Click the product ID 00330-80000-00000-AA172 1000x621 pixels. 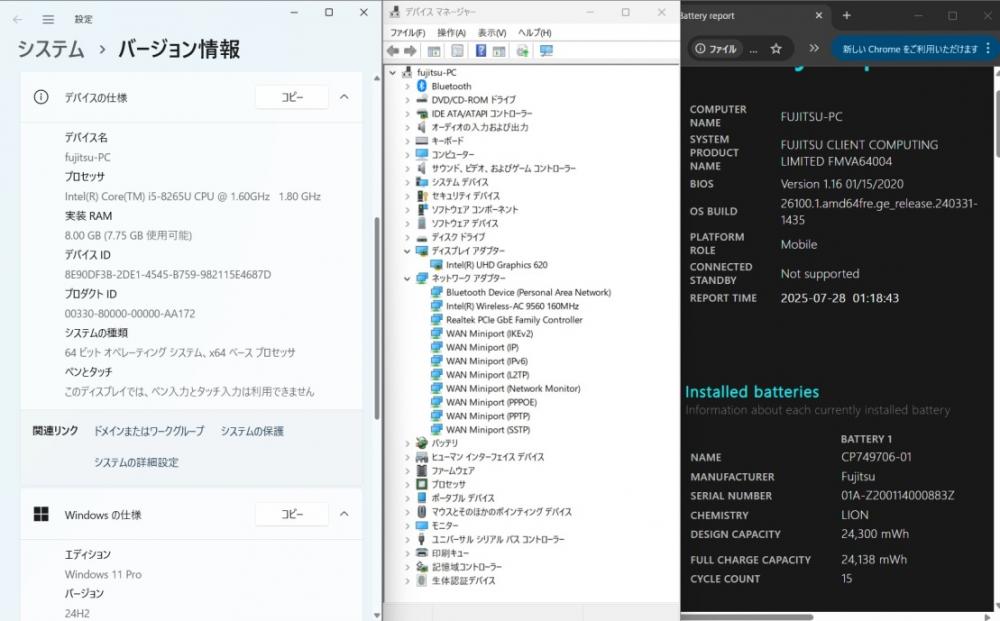pyautogui.click(x=130, y=314)
